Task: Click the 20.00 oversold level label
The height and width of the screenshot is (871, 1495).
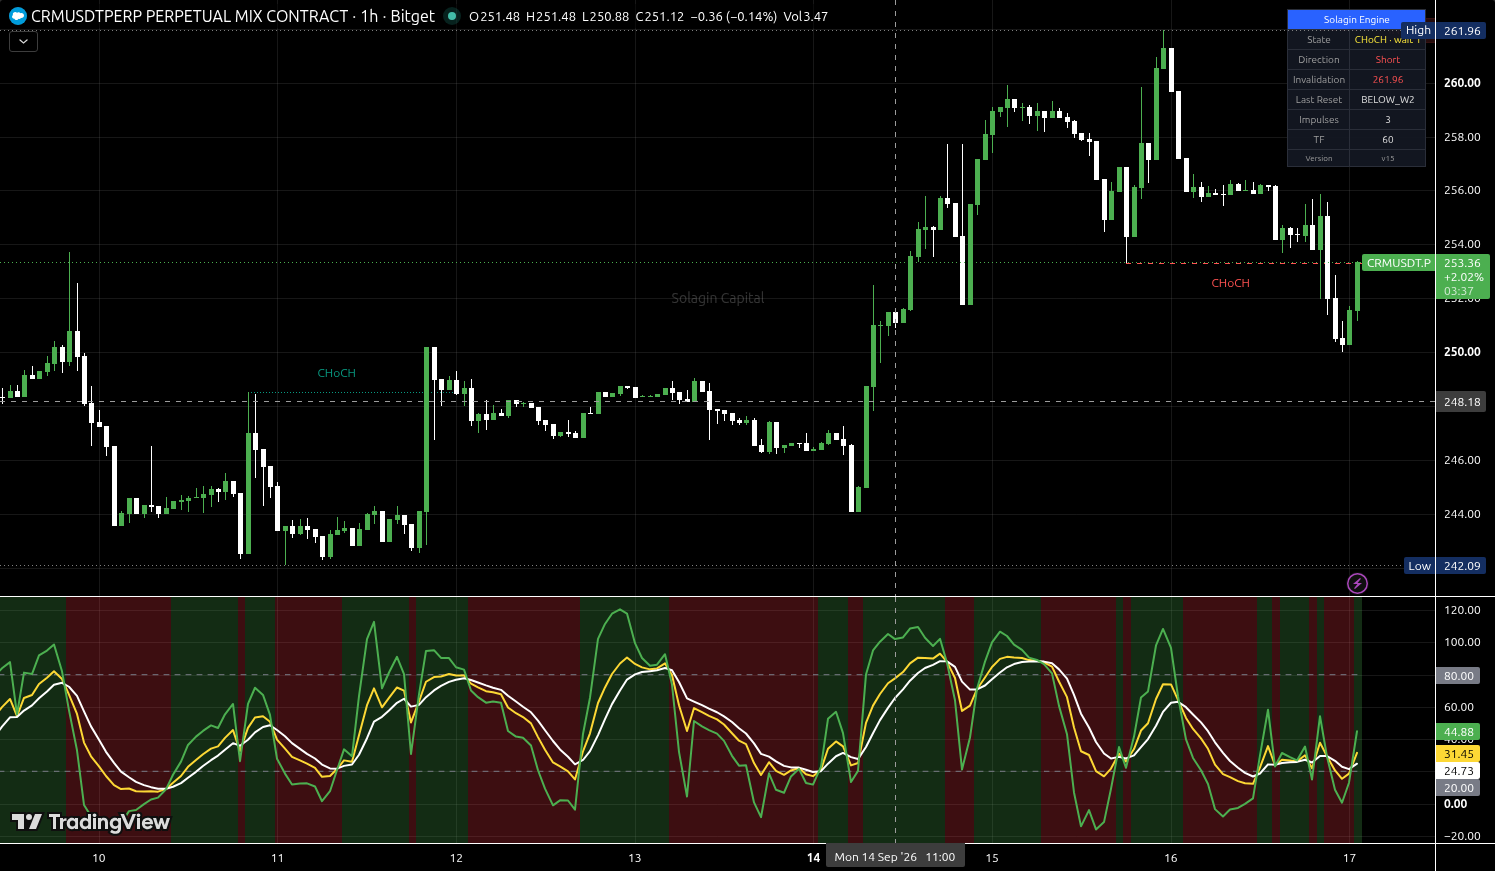Action: click(1459, 788)
